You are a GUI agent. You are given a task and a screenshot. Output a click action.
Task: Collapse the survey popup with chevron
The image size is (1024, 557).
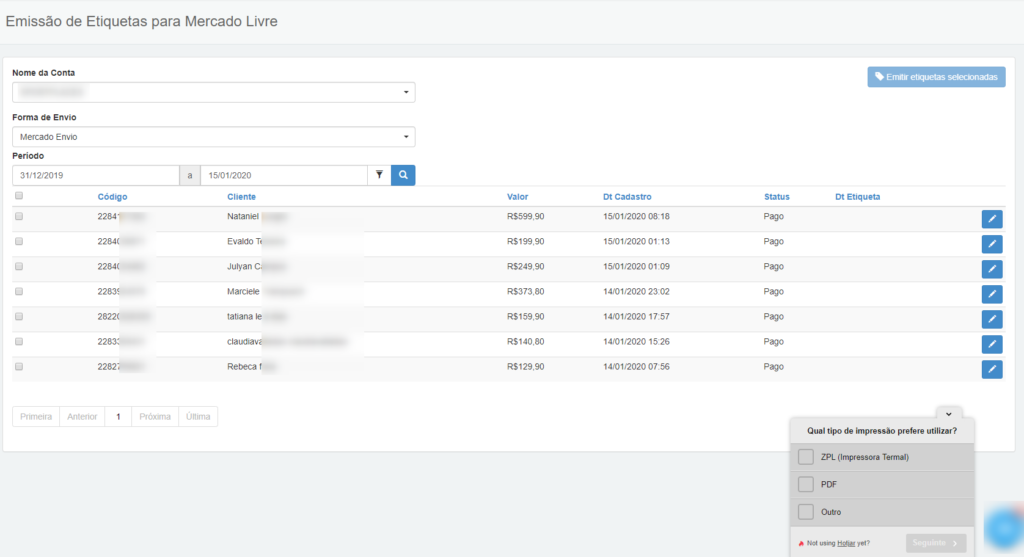(948, 414)
